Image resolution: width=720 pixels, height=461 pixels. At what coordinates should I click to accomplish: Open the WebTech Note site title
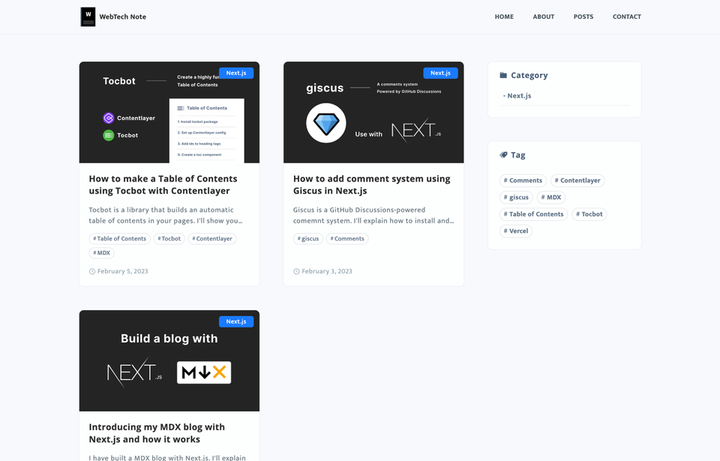click(123, 17)
